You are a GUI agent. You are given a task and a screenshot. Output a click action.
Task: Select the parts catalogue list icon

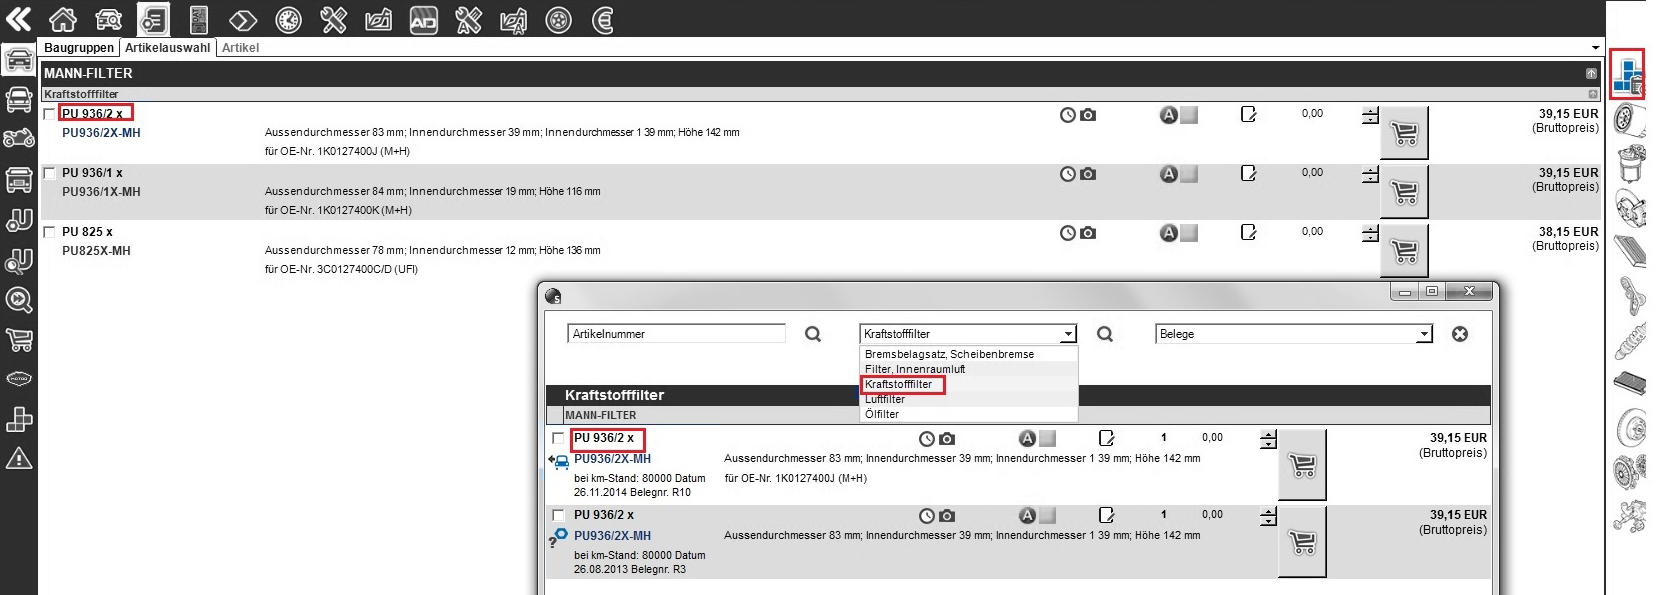click(153, 19)
